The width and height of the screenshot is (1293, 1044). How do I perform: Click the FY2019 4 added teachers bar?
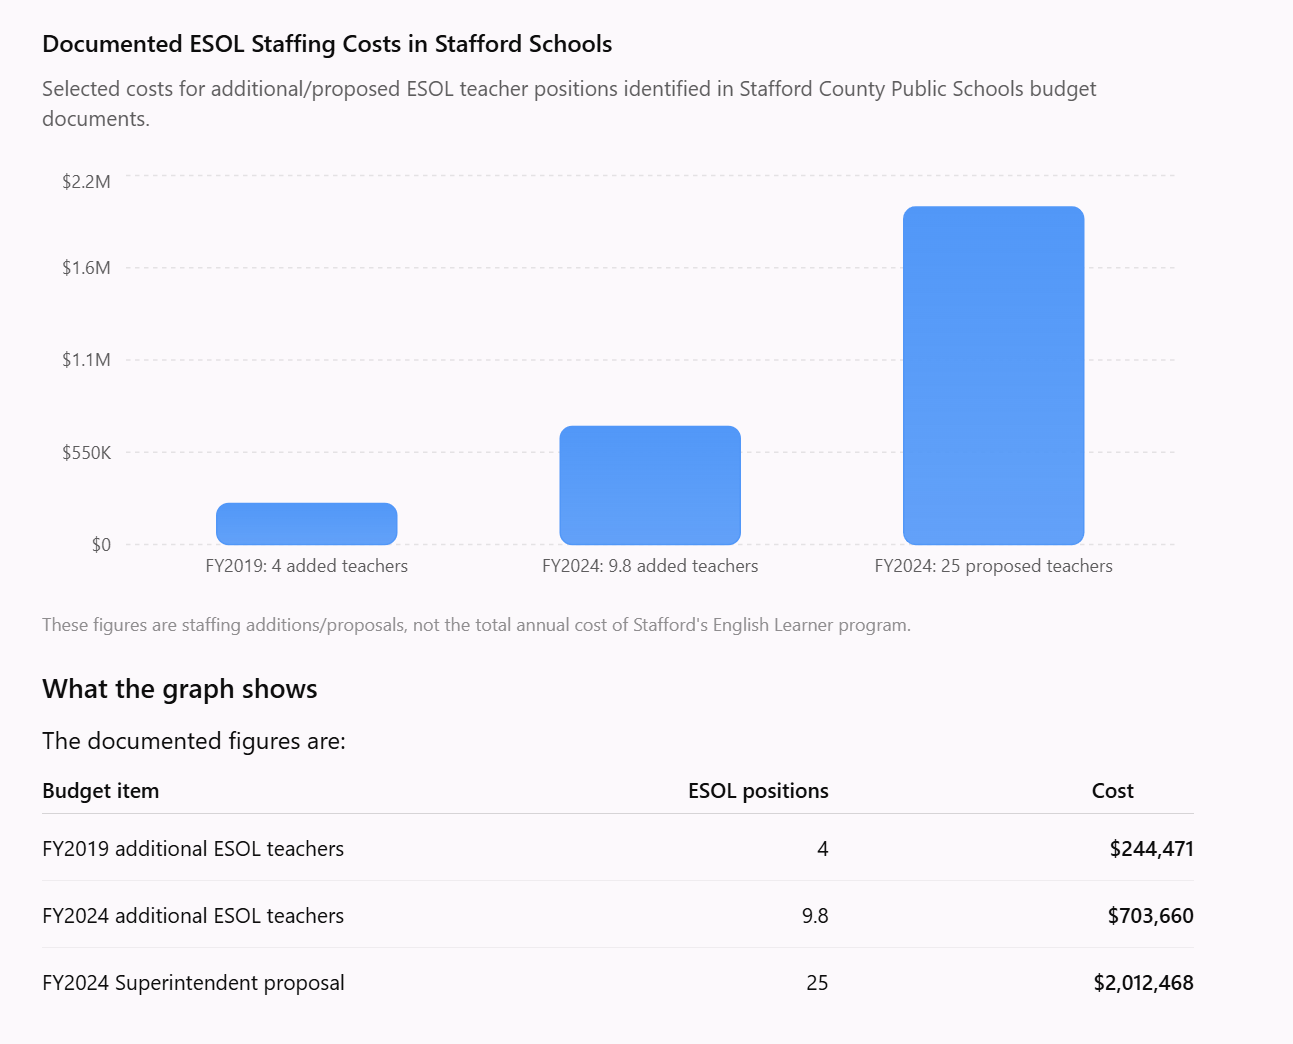pyautogui.click(x=307, y=524)
